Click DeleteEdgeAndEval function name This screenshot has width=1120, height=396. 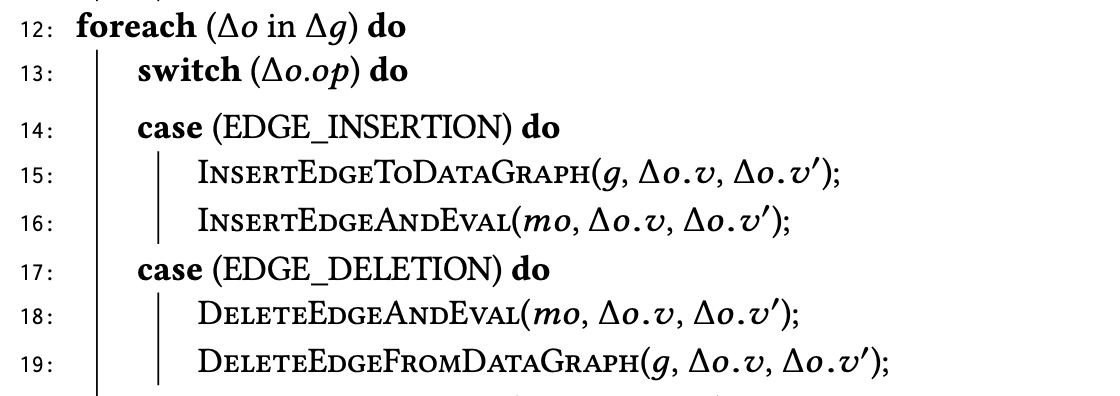(359, 314)
